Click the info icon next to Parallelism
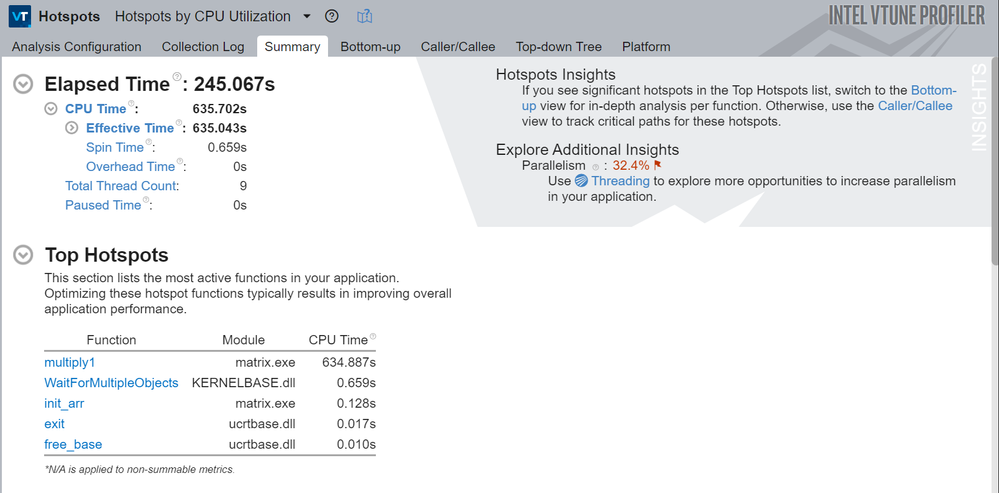 [596, 167]
